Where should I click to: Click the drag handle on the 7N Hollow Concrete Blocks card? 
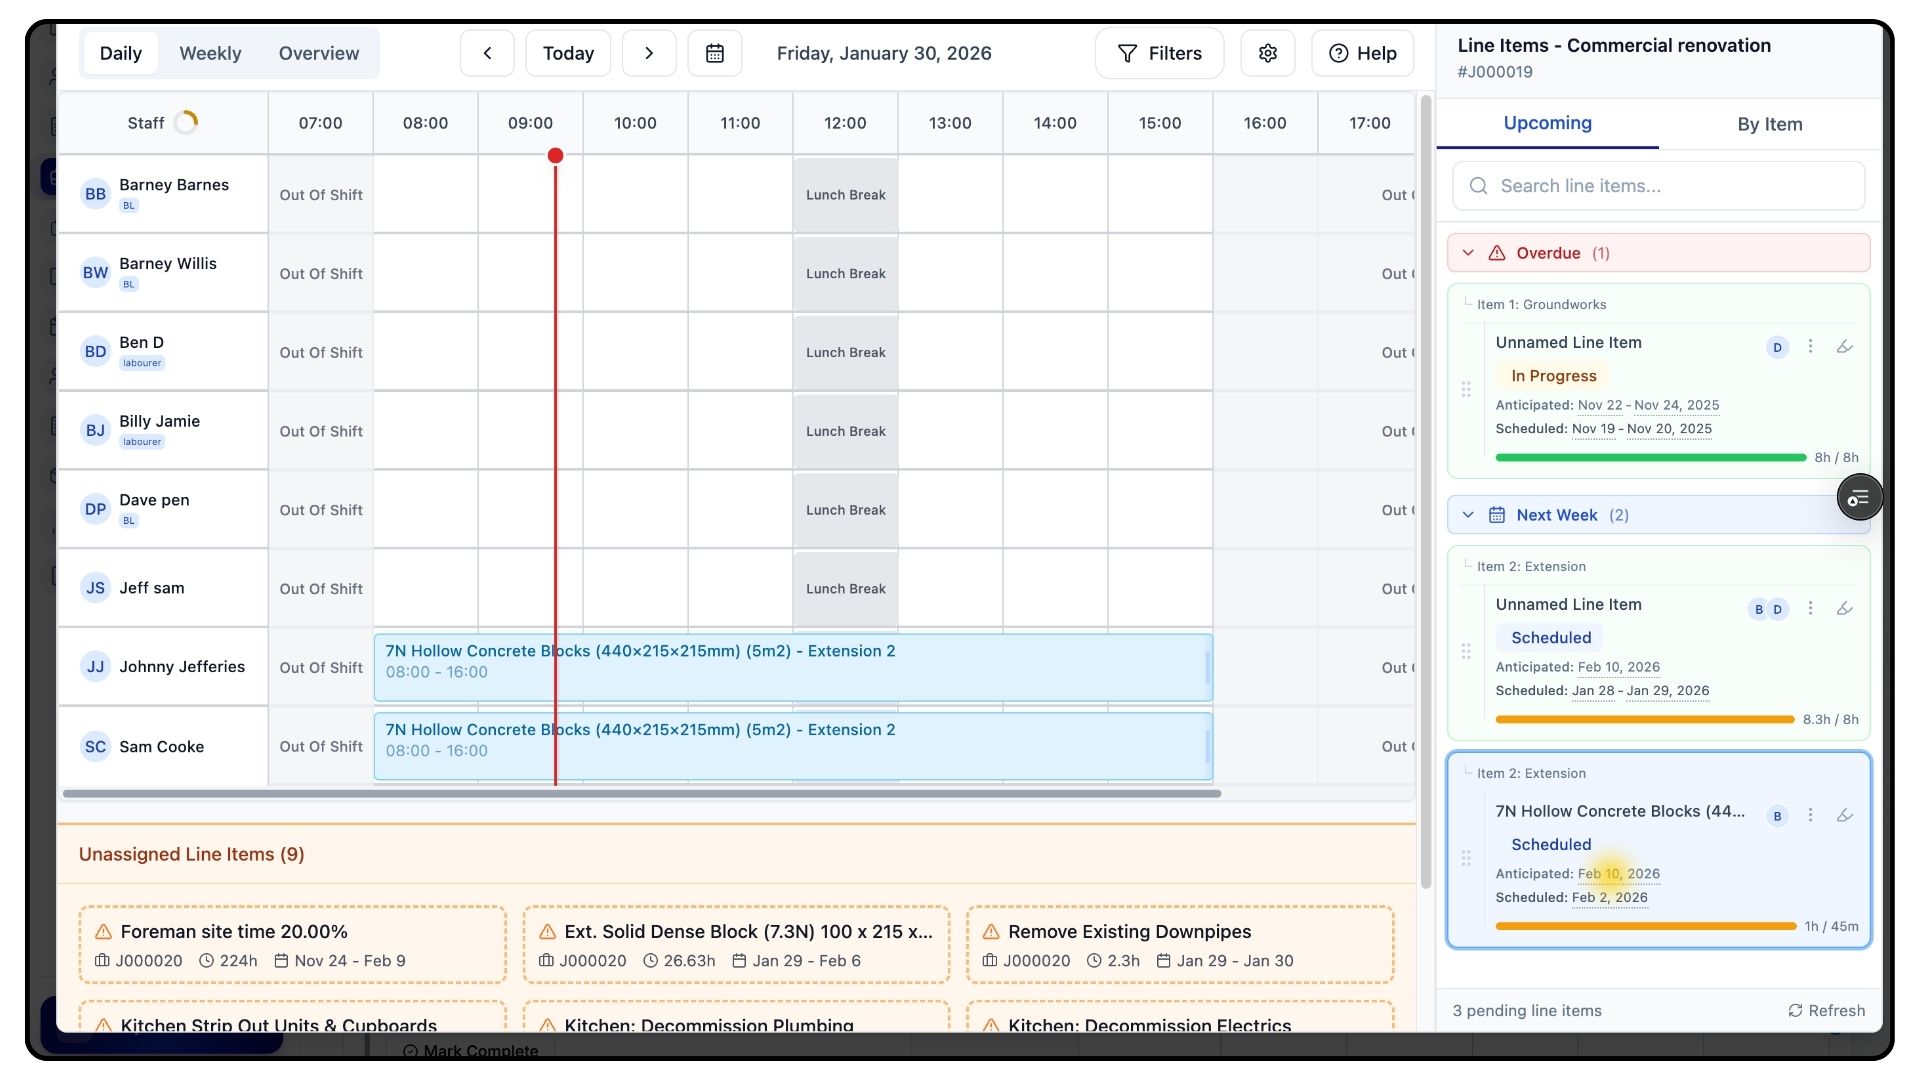click(1466, 858)
